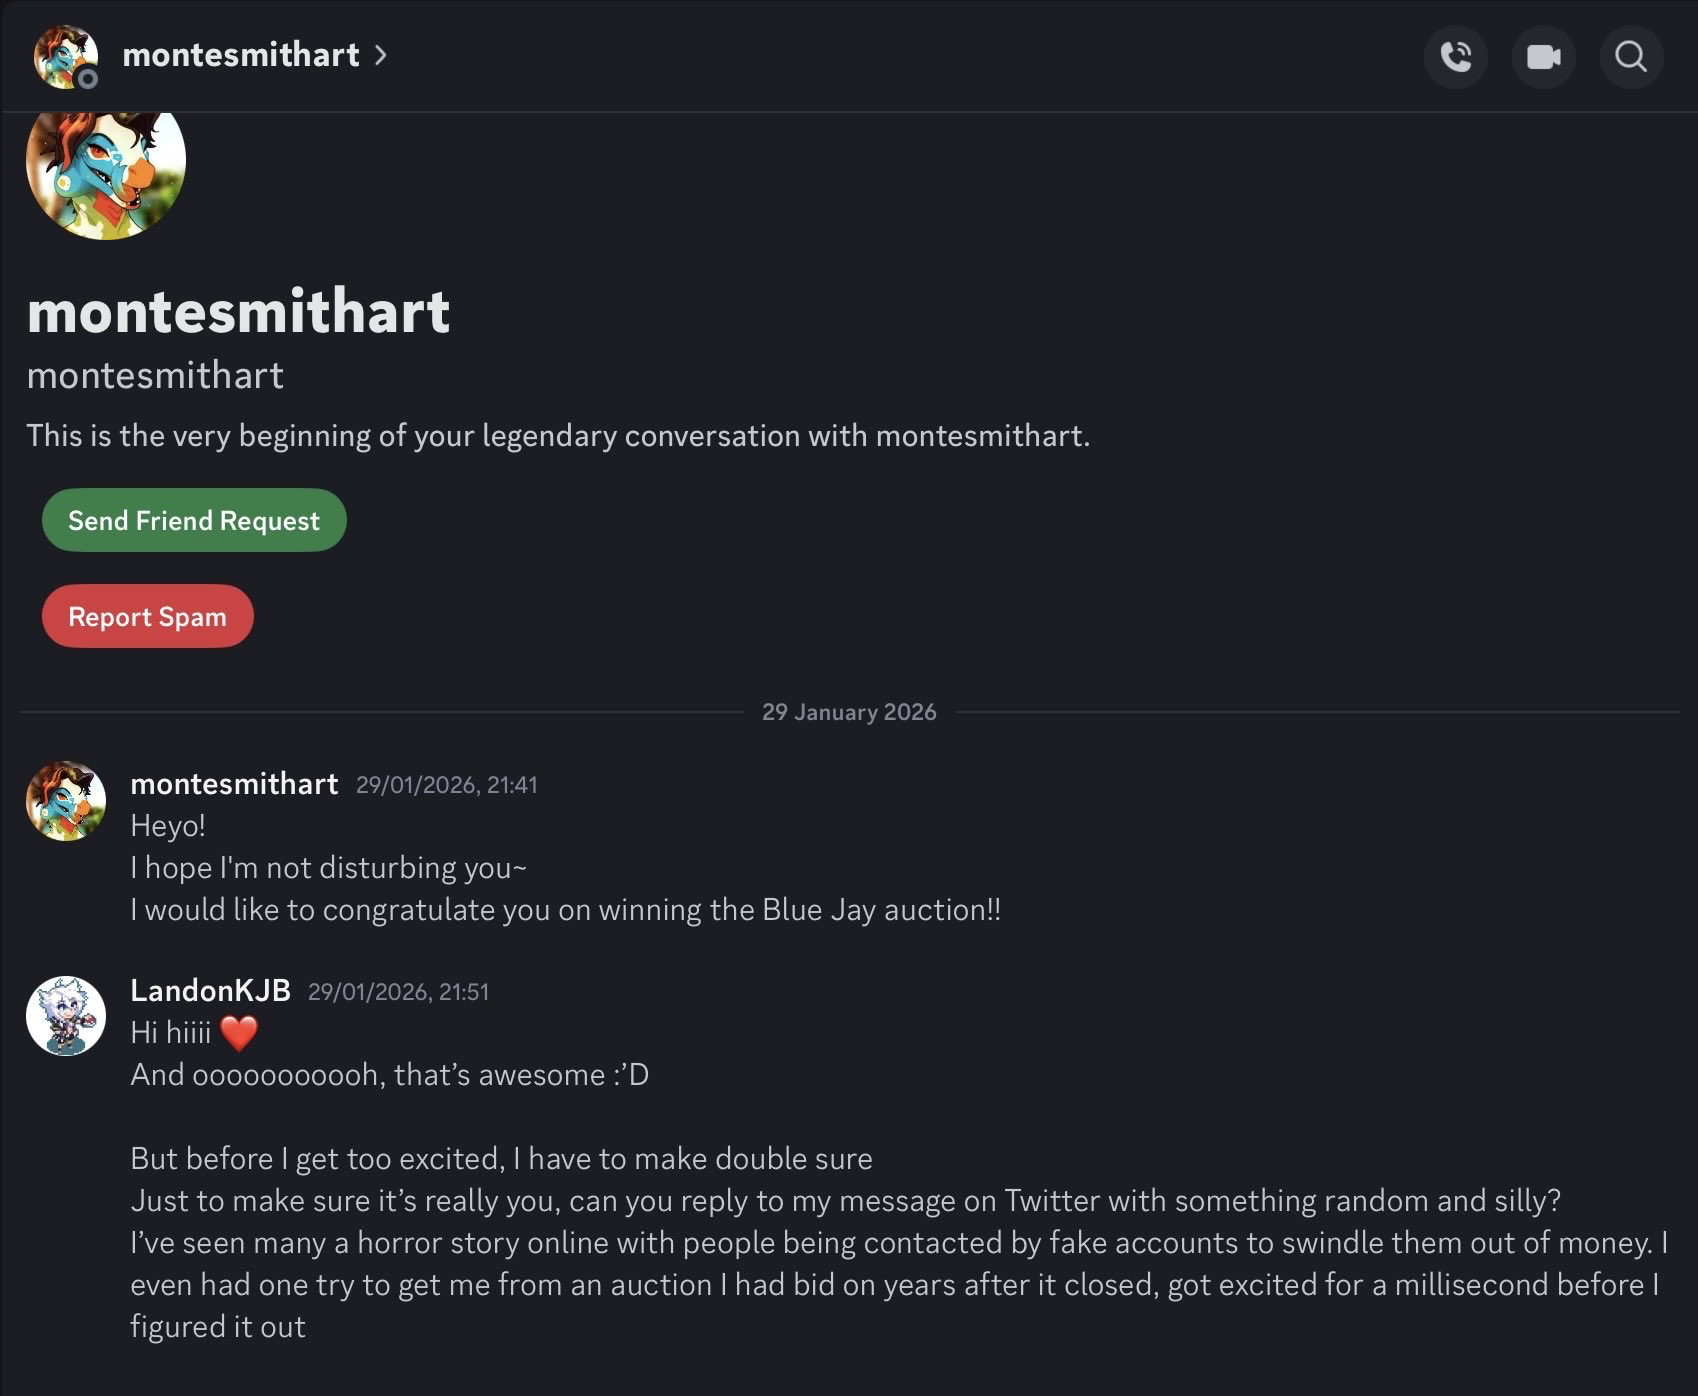The height and width of the screenshot is (1396, 1698).
Task: Select the Blue Jay auction congratulation message
Action: 565,910
